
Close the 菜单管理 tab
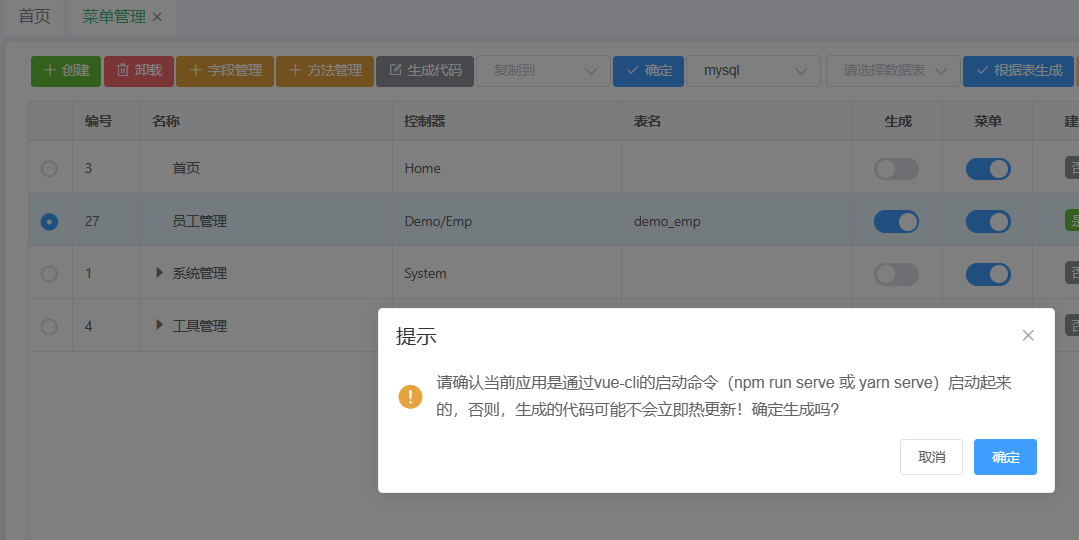pyautogui.click(x=157, y=17)
